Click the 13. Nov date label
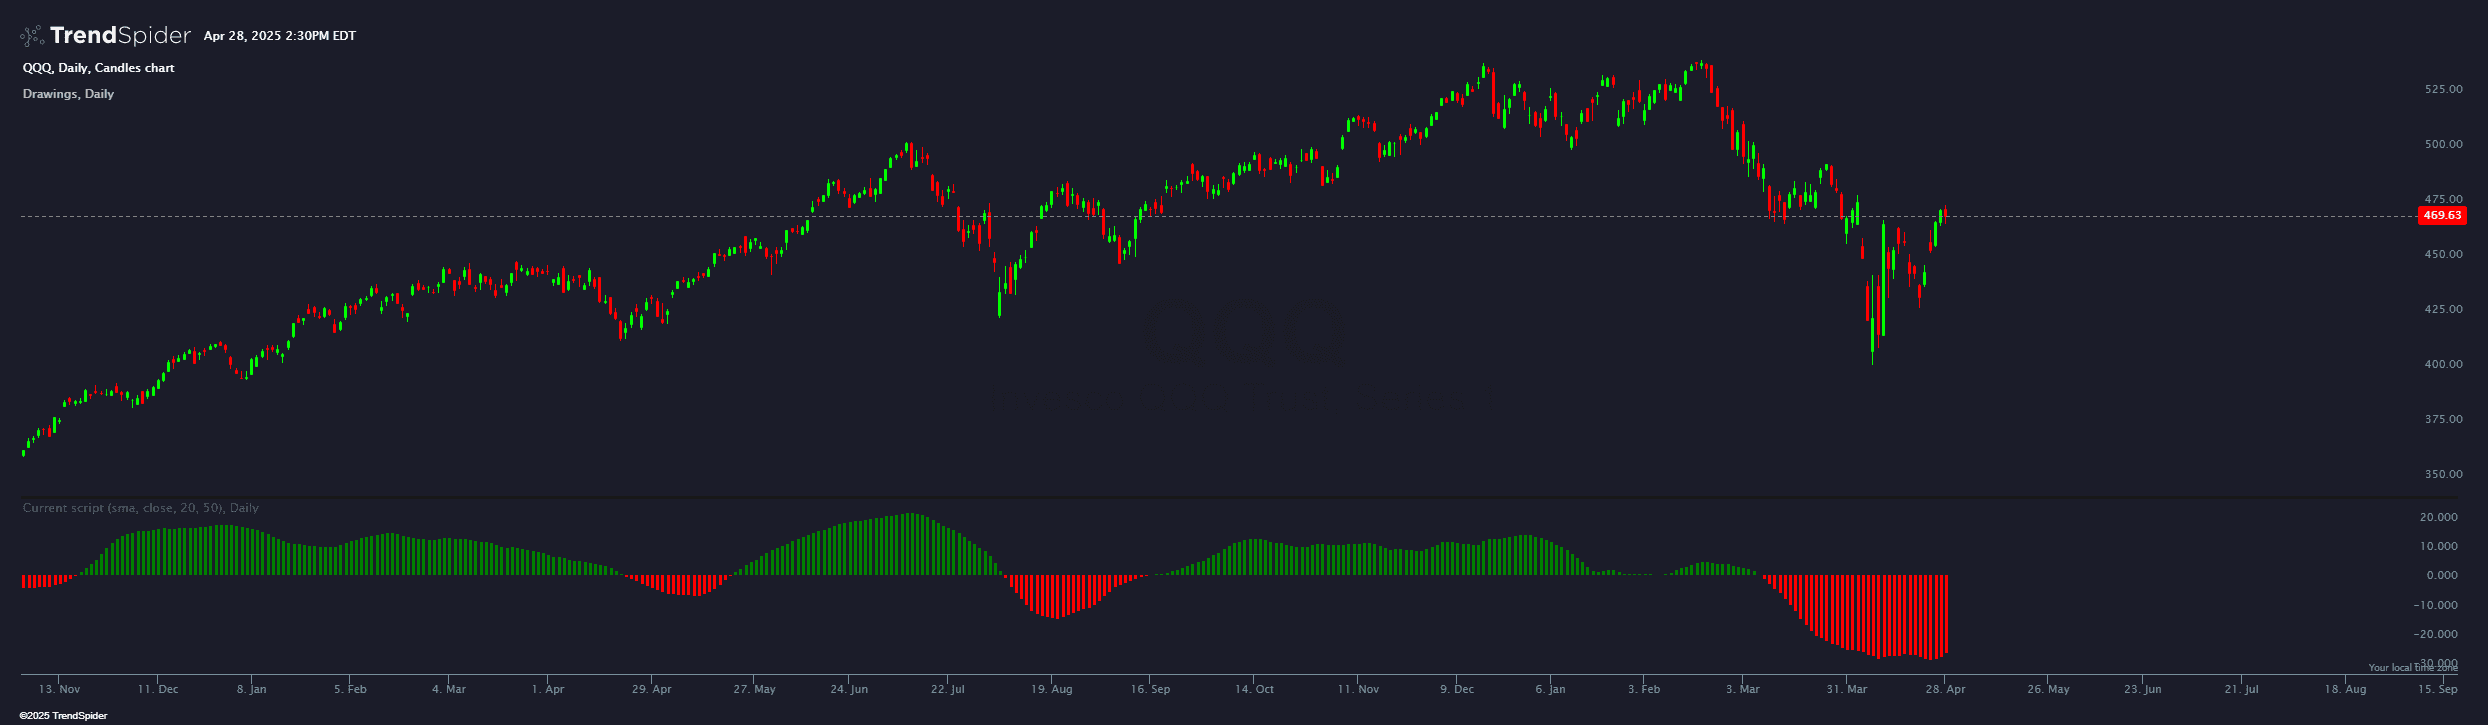 click(59, 689)
